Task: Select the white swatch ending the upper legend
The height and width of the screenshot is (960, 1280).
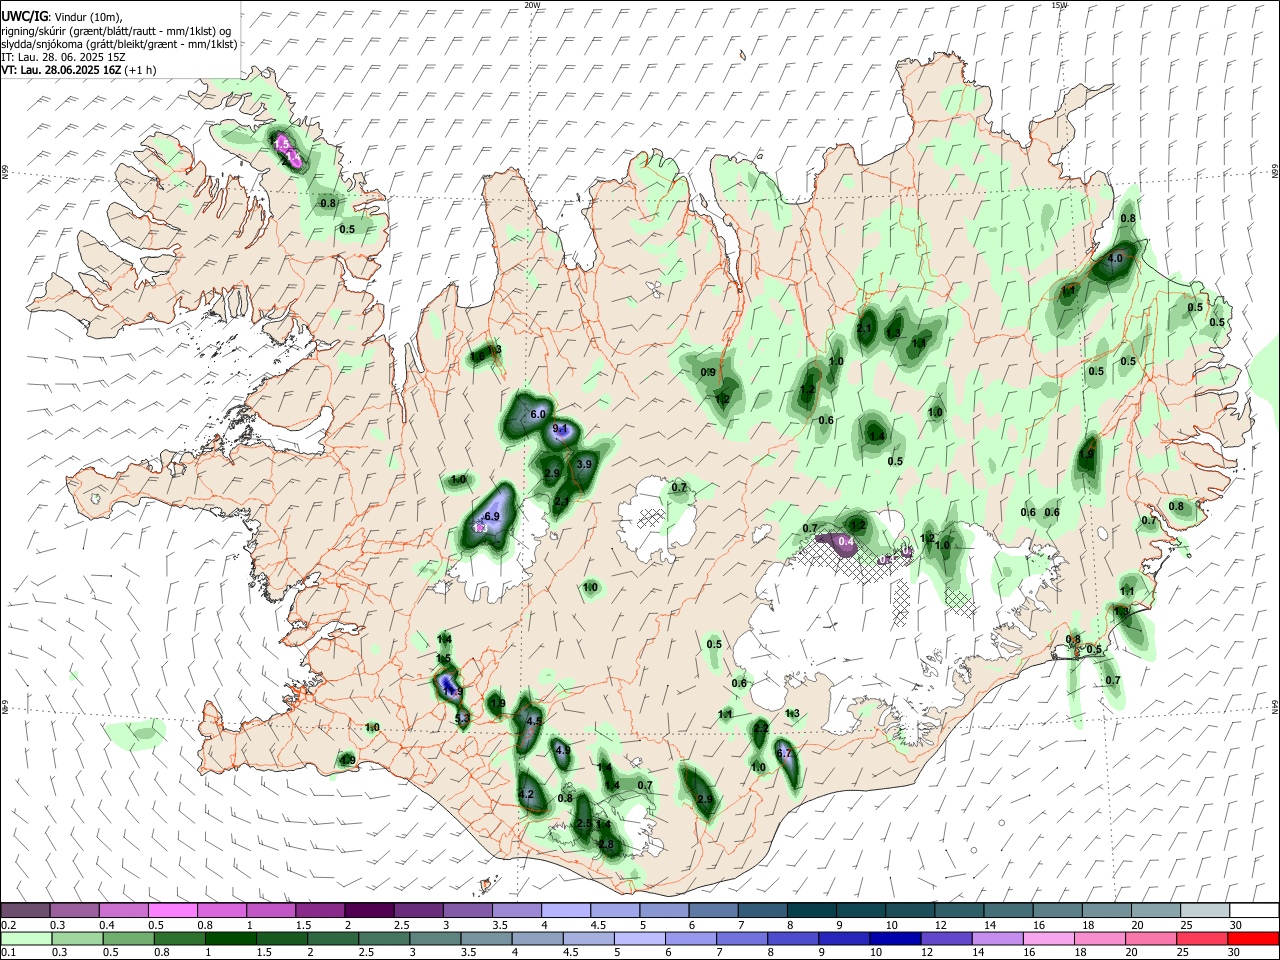Action: tap(1254, 910)
